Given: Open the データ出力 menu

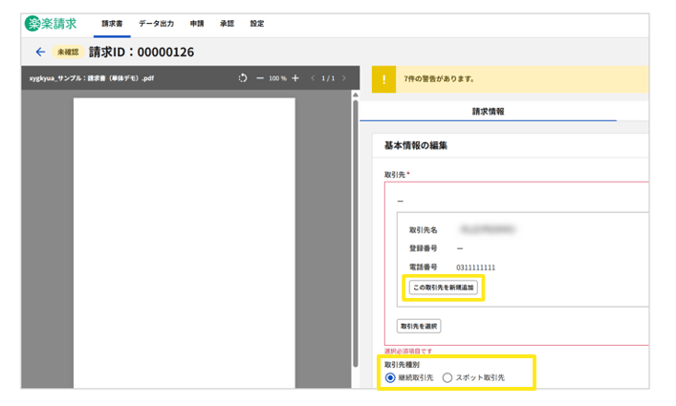Looking at the screenshot, I should click(155, 23).
